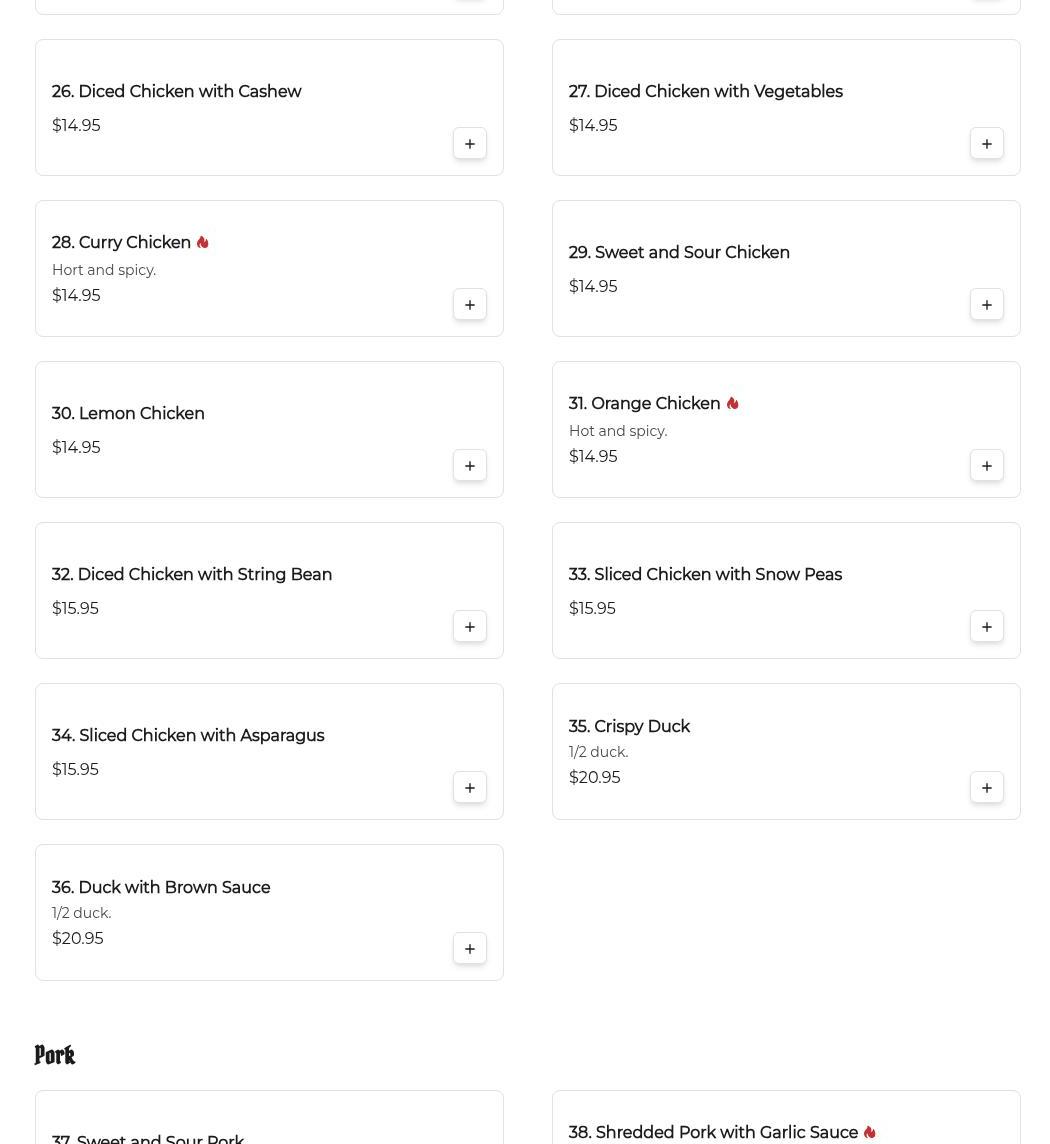Tap plus icon on Lemon Chicken
Viewport: 1050px width, 1144px height.
tap(469, 465)
